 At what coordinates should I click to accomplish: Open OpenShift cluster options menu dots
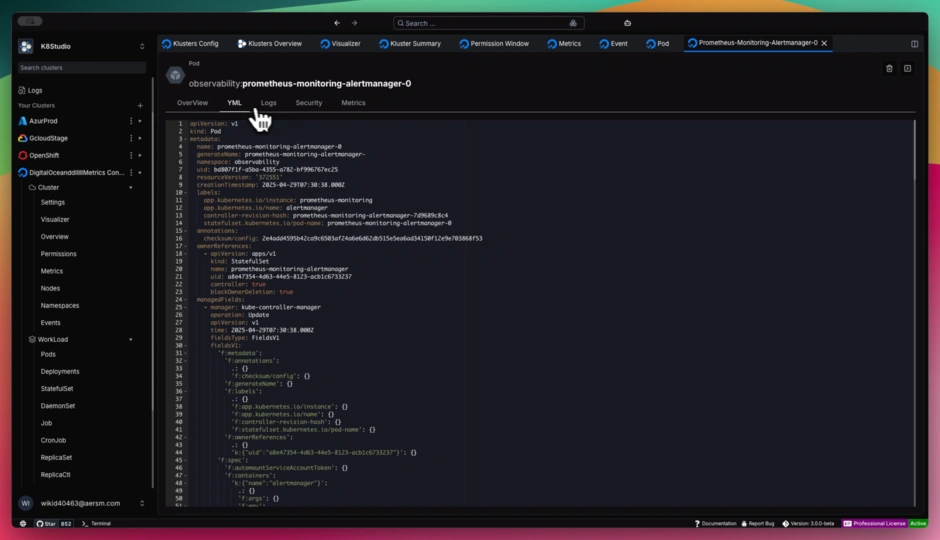click(x=131, y=155)
